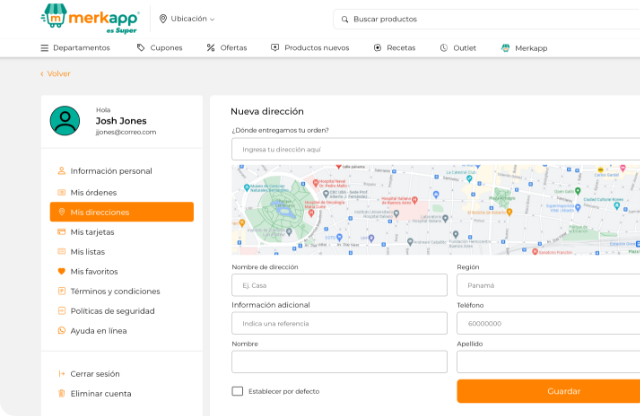The height and width of the screenshot is (416, 640).
Task: Click the Merkapp store icon in the nav bar
Action: coord(505,48)
